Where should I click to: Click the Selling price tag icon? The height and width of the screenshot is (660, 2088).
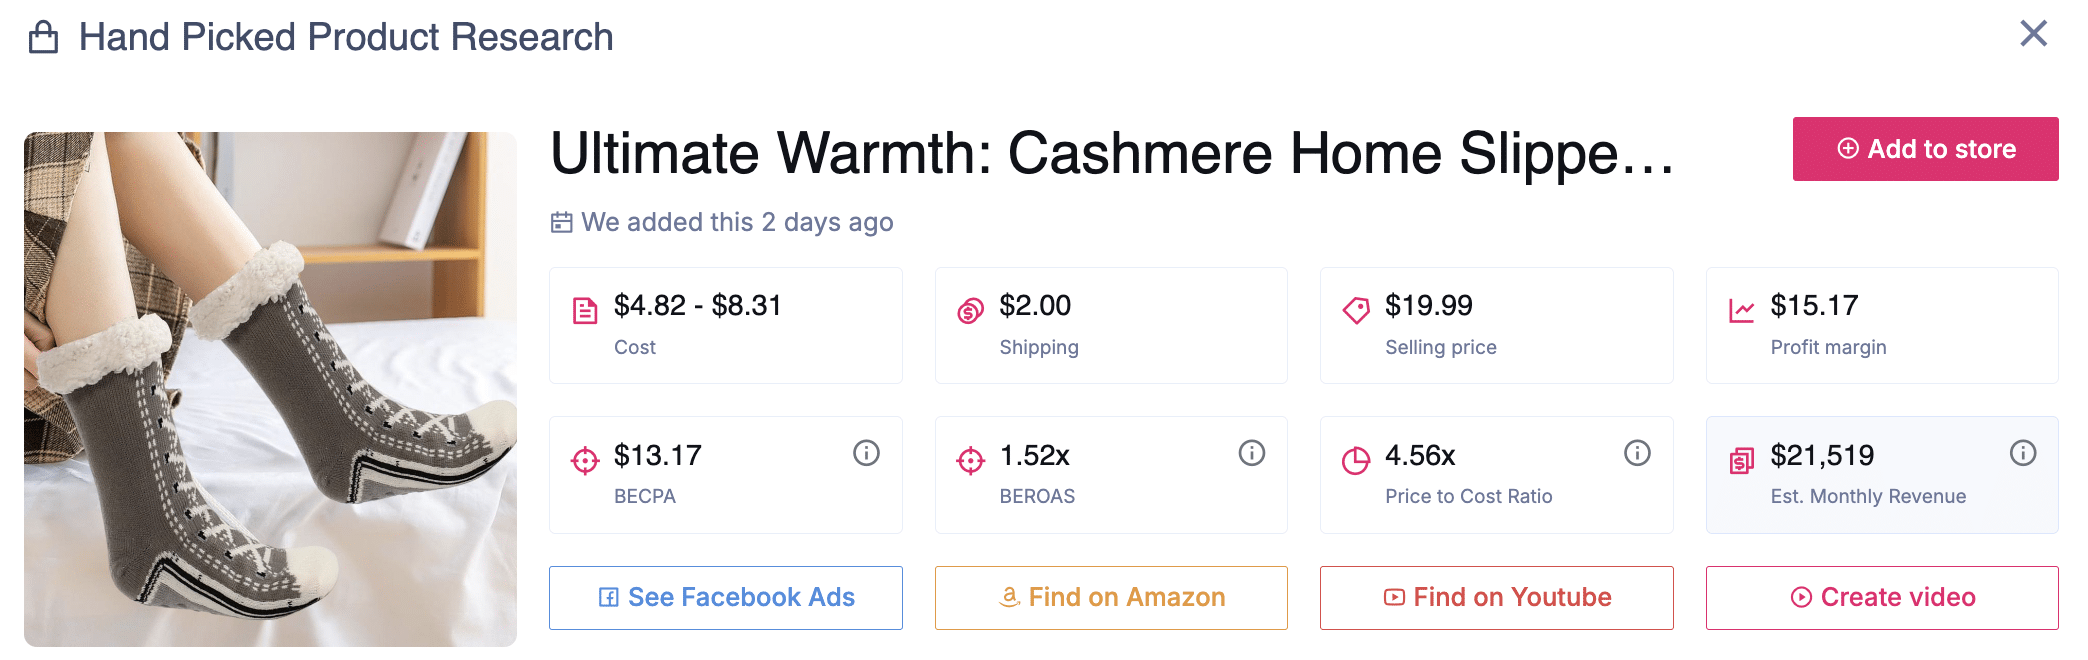1356,311
